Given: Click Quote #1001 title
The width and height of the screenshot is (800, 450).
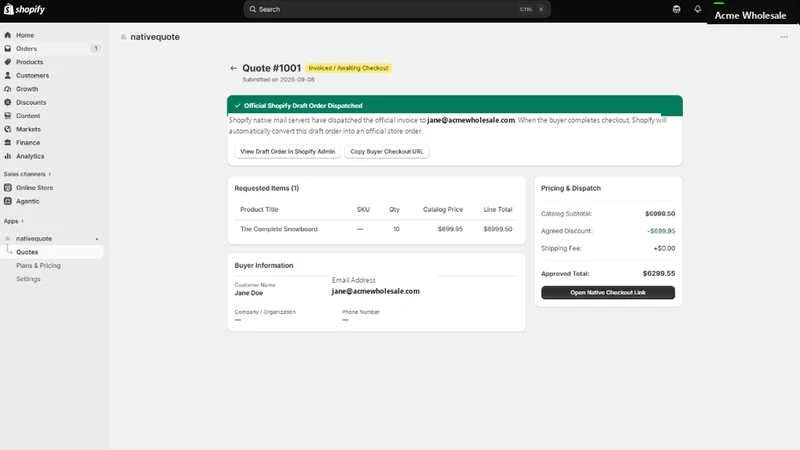Looking at the screenshot, I should (271, 68).
